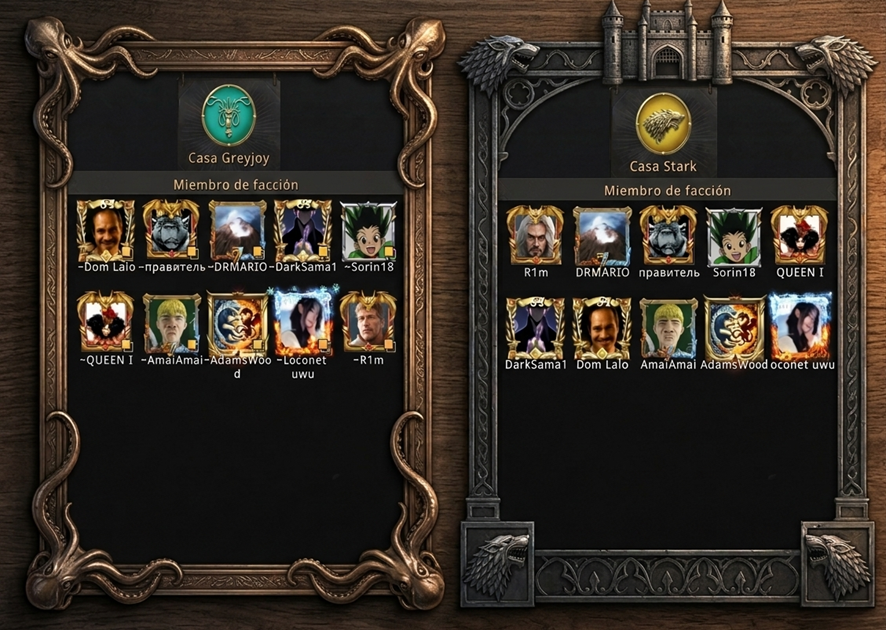Click ~R1m avatar in Greyjoy panel
886x630 pixels.
pyautogui.click(x=368, y=321)
